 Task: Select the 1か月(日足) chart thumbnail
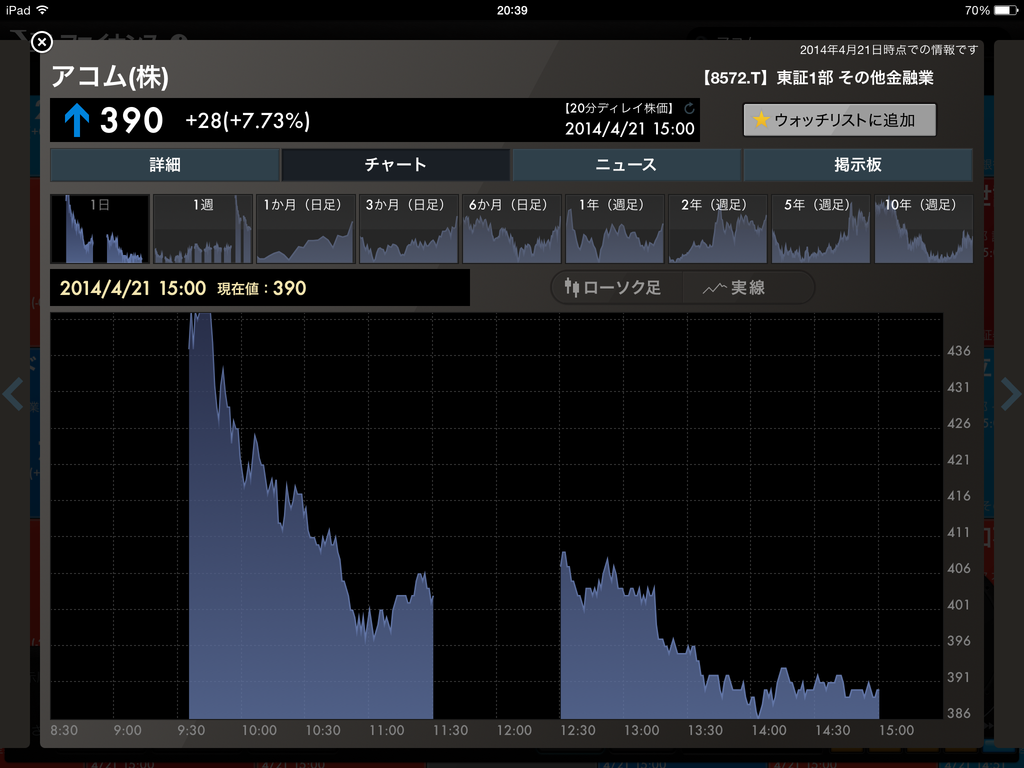306,229
